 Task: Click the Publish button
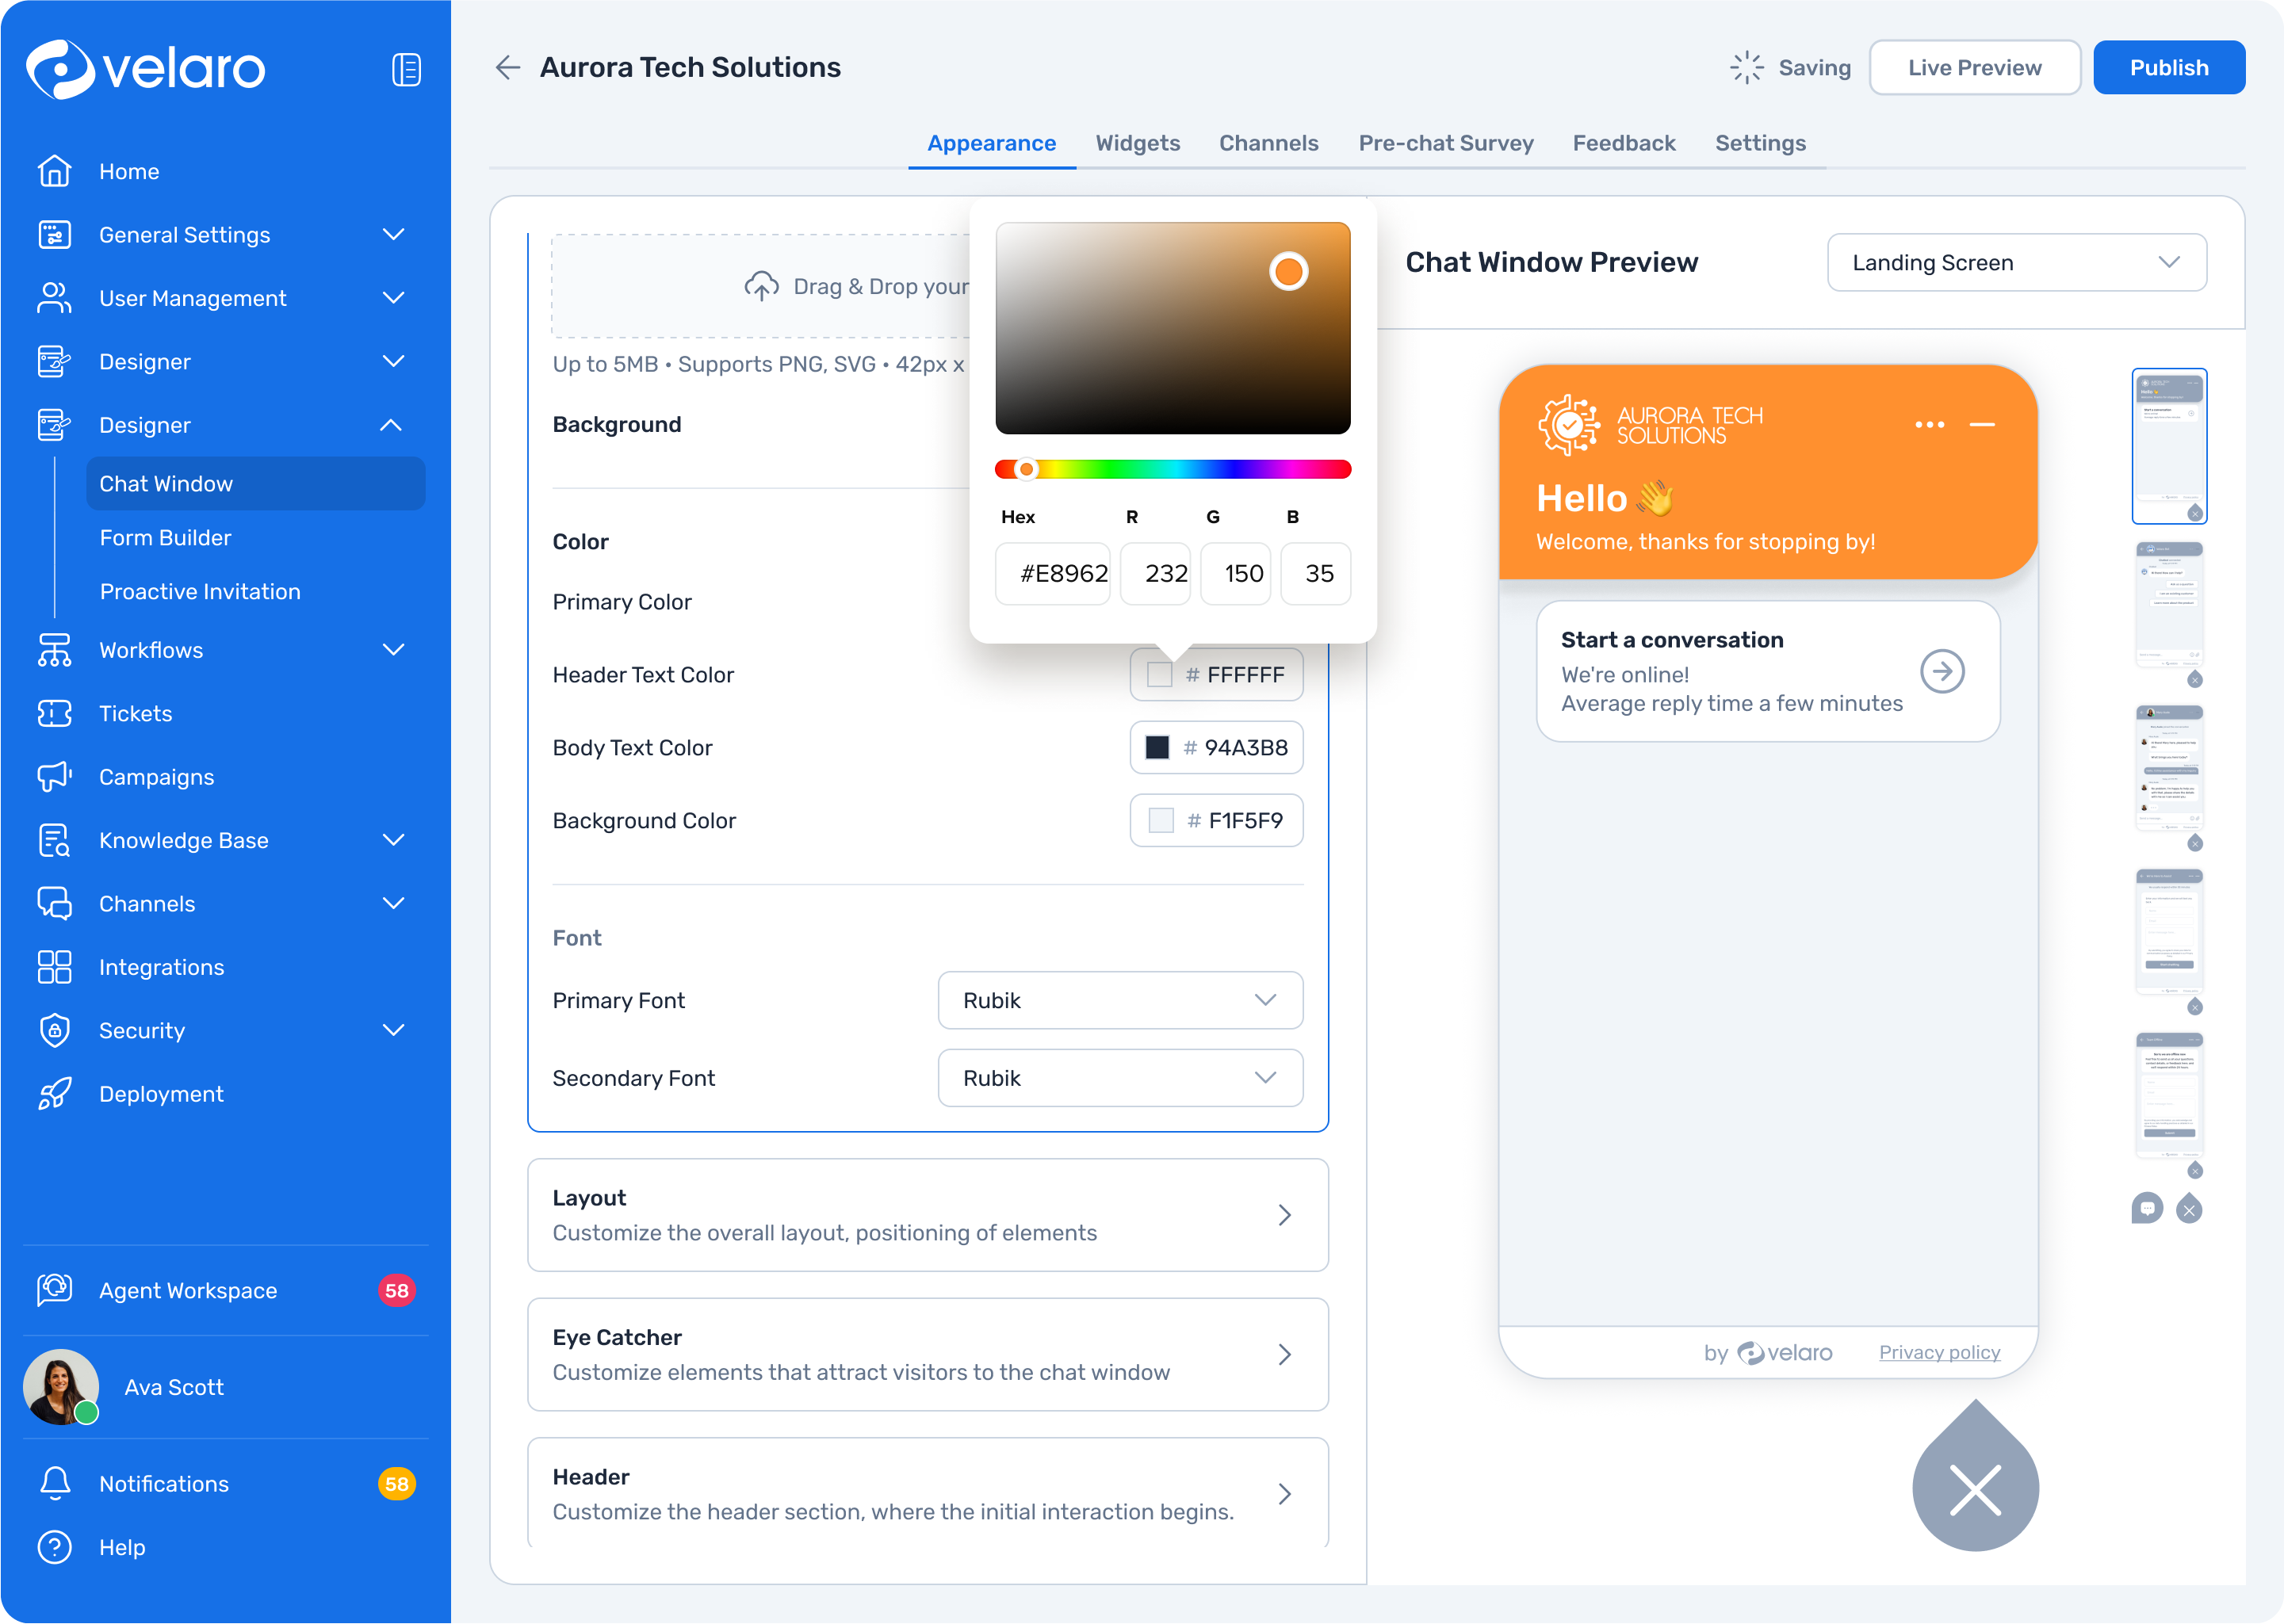coord(2168,67)
